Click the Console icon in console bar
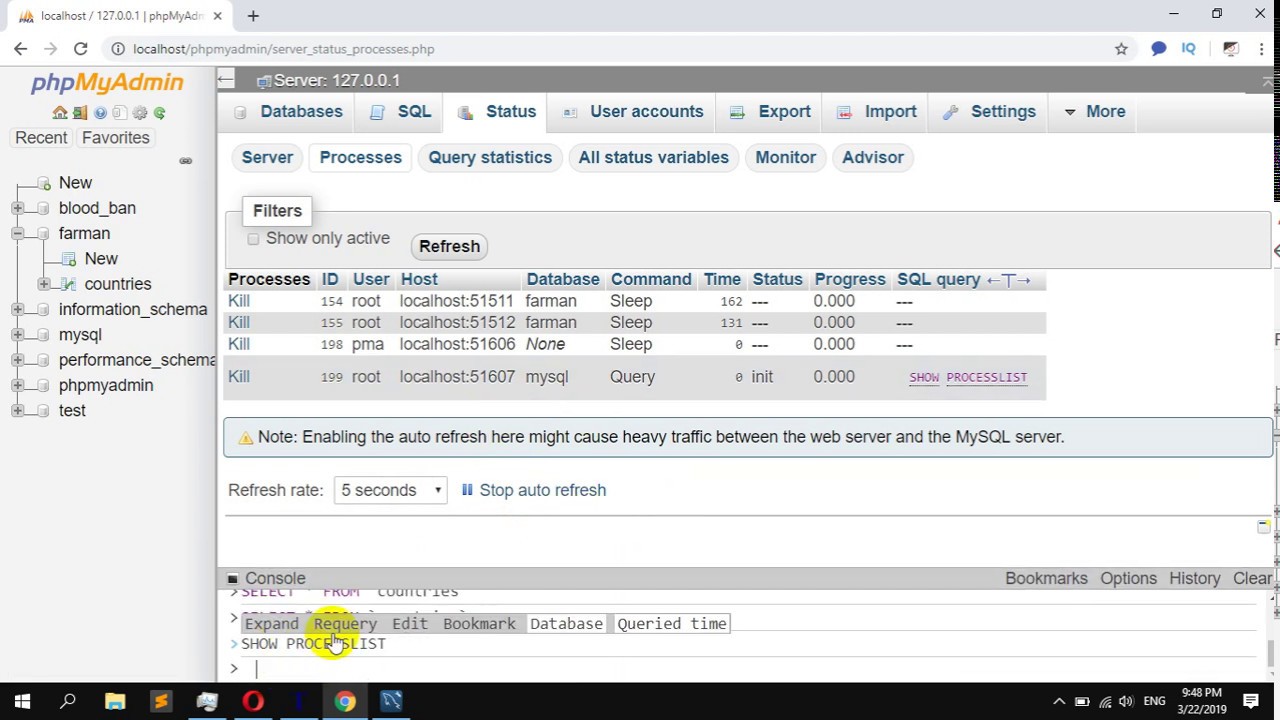The image size is (1280, 720). (232, 579)
